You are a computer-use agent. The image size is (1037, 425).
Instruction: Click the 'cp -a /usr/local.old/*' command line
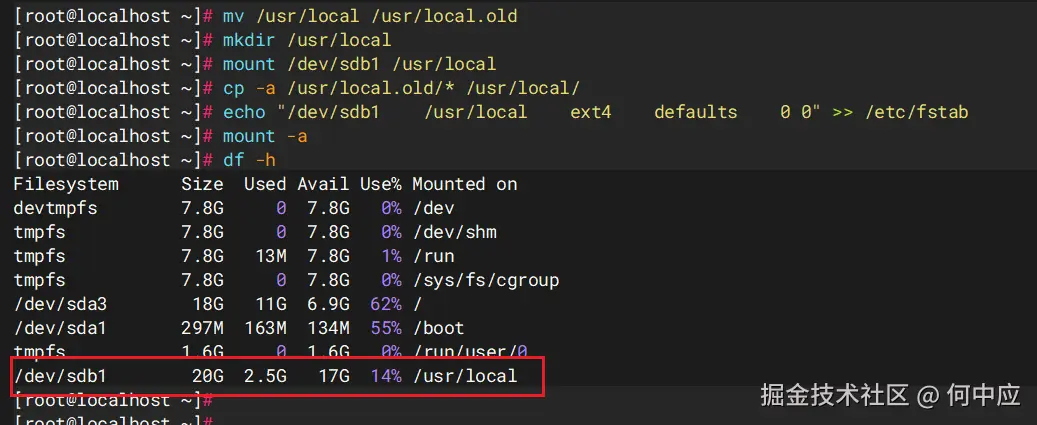[x=401, y=88]
